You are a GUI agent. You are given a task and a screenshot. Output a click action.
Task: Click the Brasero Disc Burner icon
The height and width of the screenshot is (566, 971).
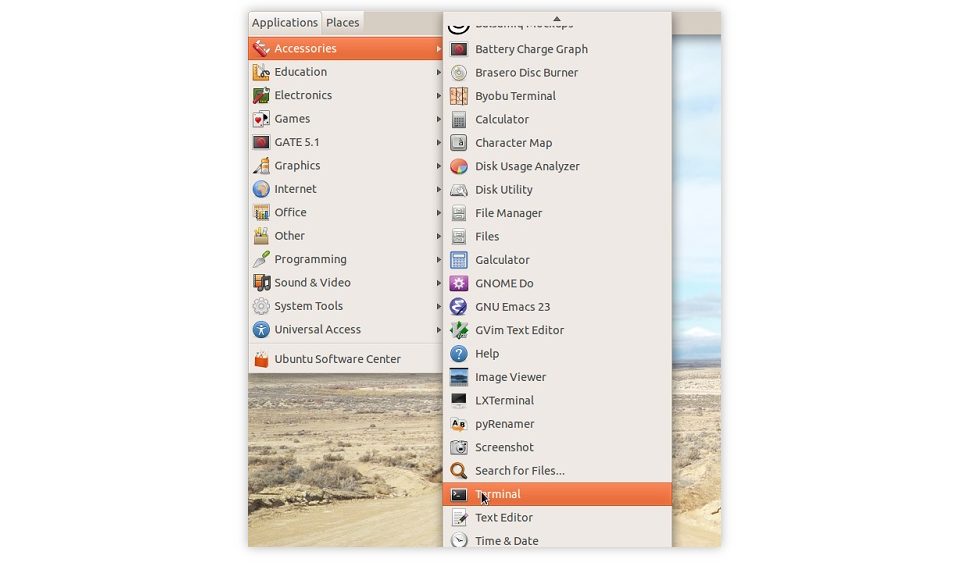pyautogui.click(x=459, y=72)
